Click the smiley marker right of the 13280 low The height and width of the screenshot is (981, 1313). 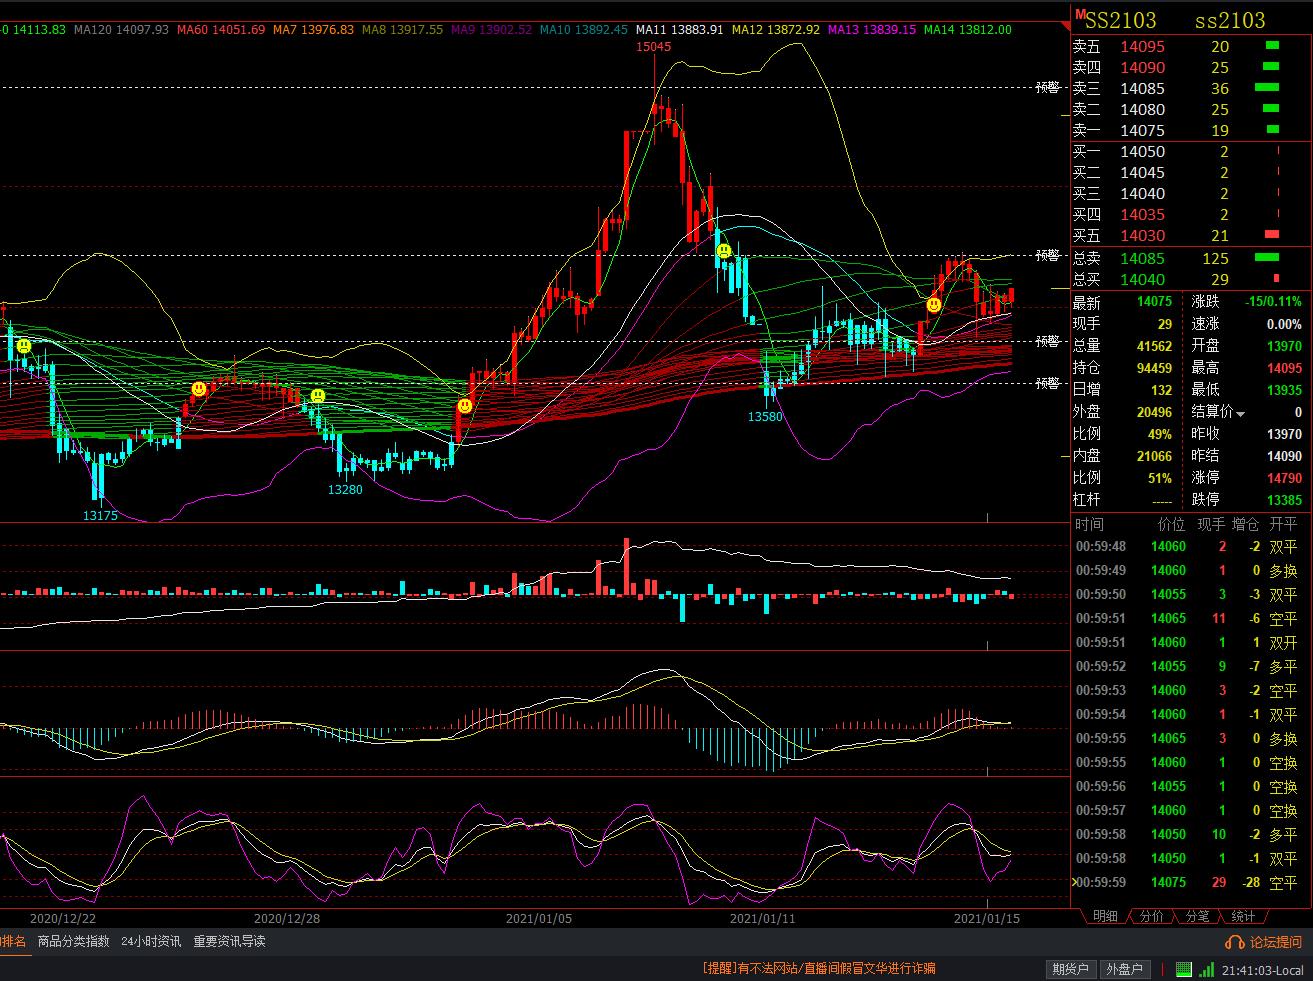point(465,406)
